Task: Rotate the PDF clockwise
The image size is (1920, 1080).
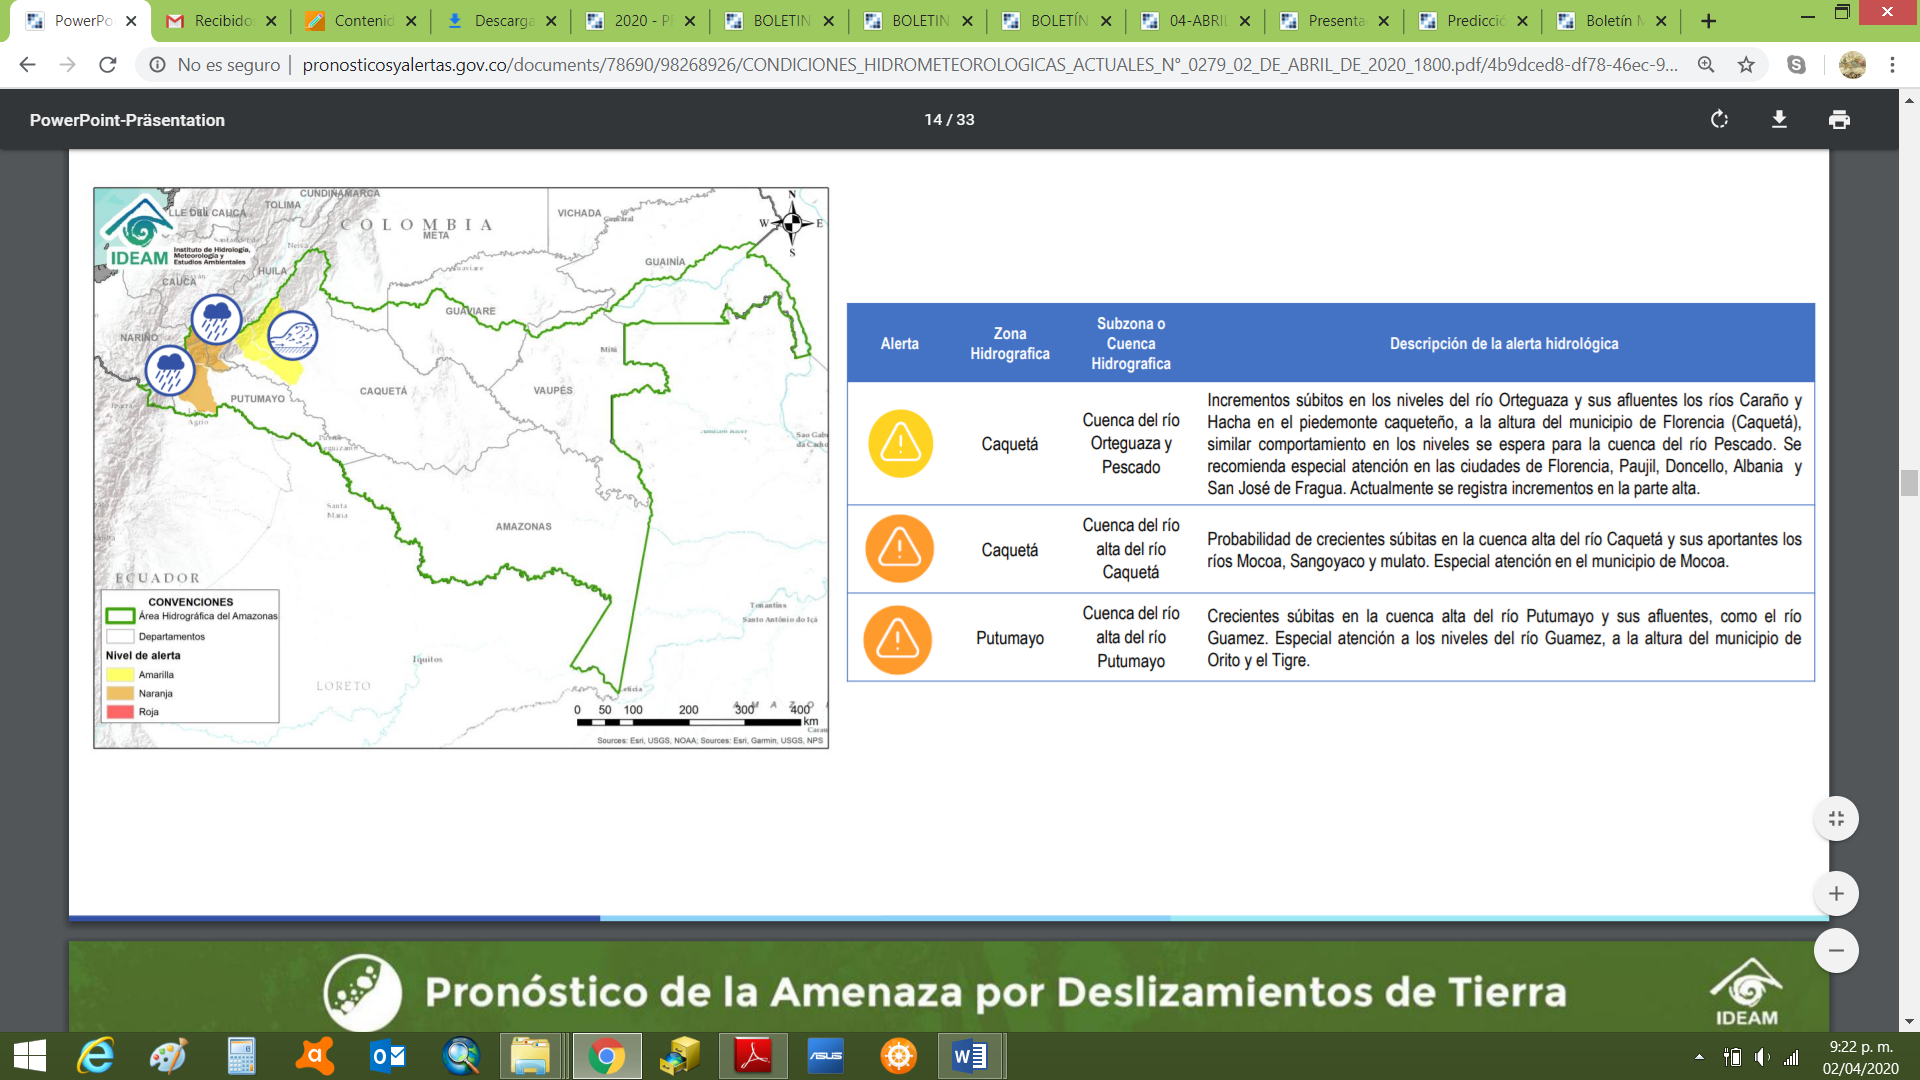Action: (1719, 120)
